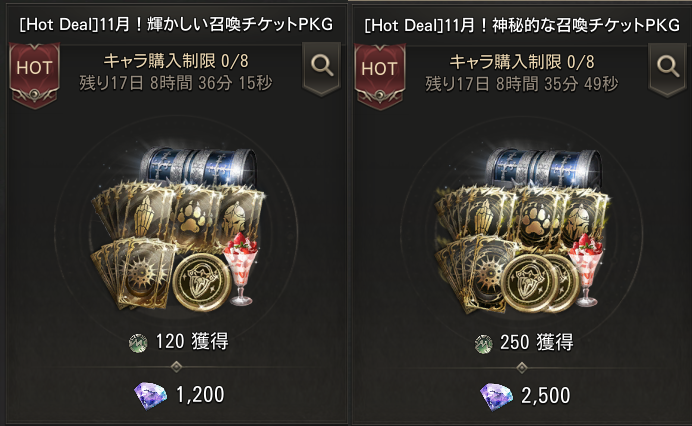Click the double gold shield coins in right package
The width and height of the screenshot is (692, 426).
pyautogui.click(x=540, y=283)
